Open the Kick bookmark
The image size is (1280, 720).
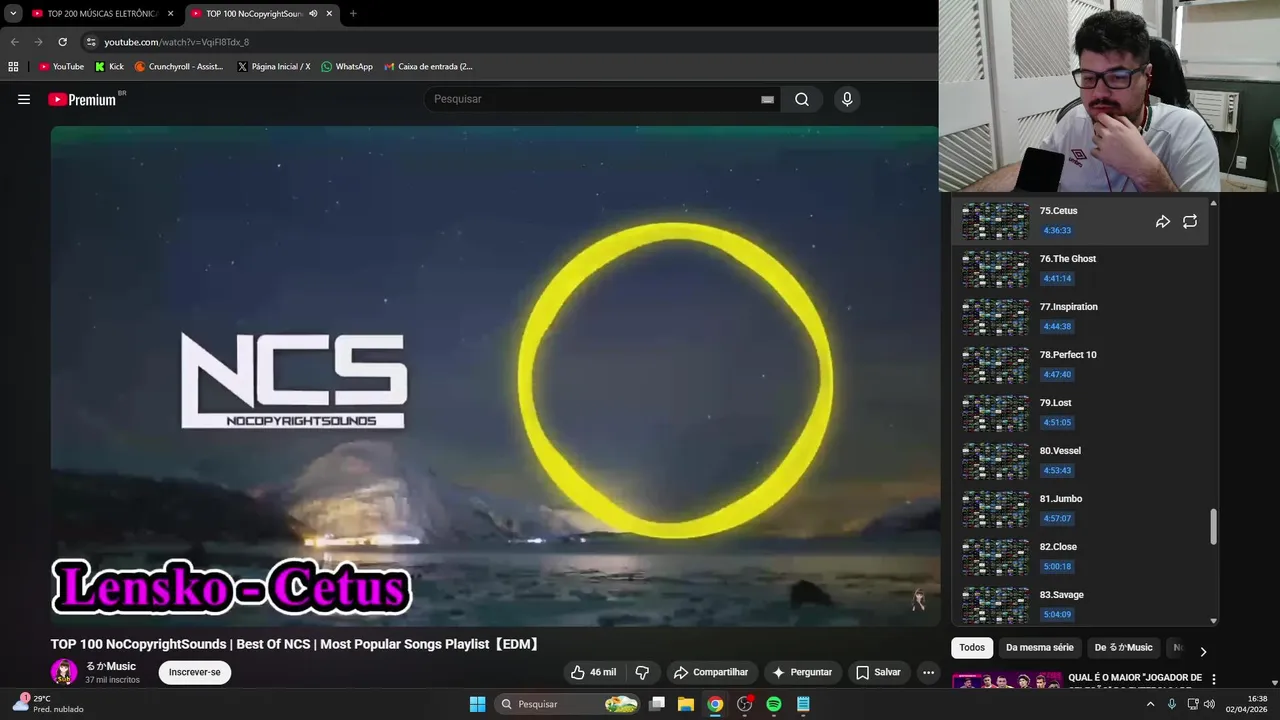[x=109, y=67]
